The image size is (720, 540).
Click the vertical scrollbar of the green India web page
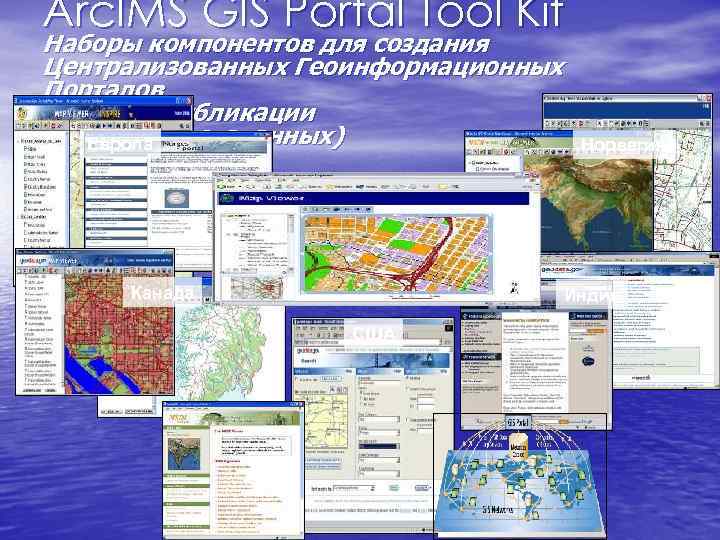coord(300,472)
